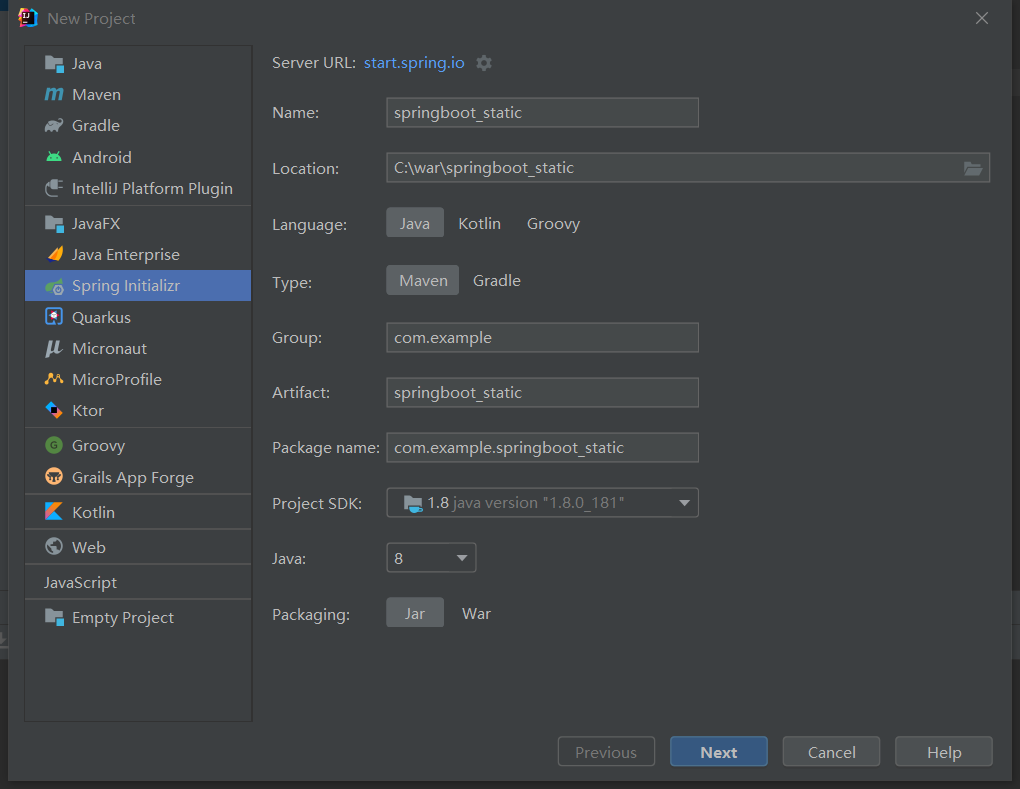Viewport: 1020px width, 789px height.
Task: Click the Java Enterprise flame icon
Action: [55, 254]
